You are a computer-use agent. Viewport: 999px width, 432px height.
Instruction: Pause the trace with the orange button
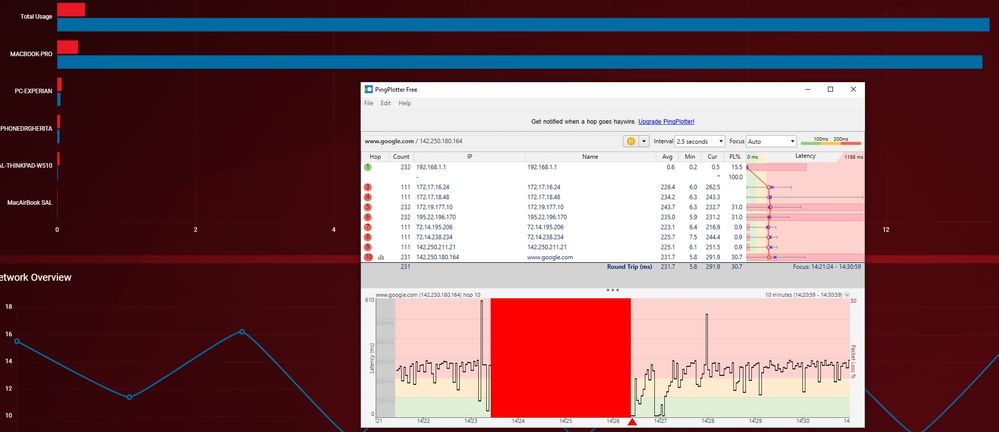click(x=631, y=142)
